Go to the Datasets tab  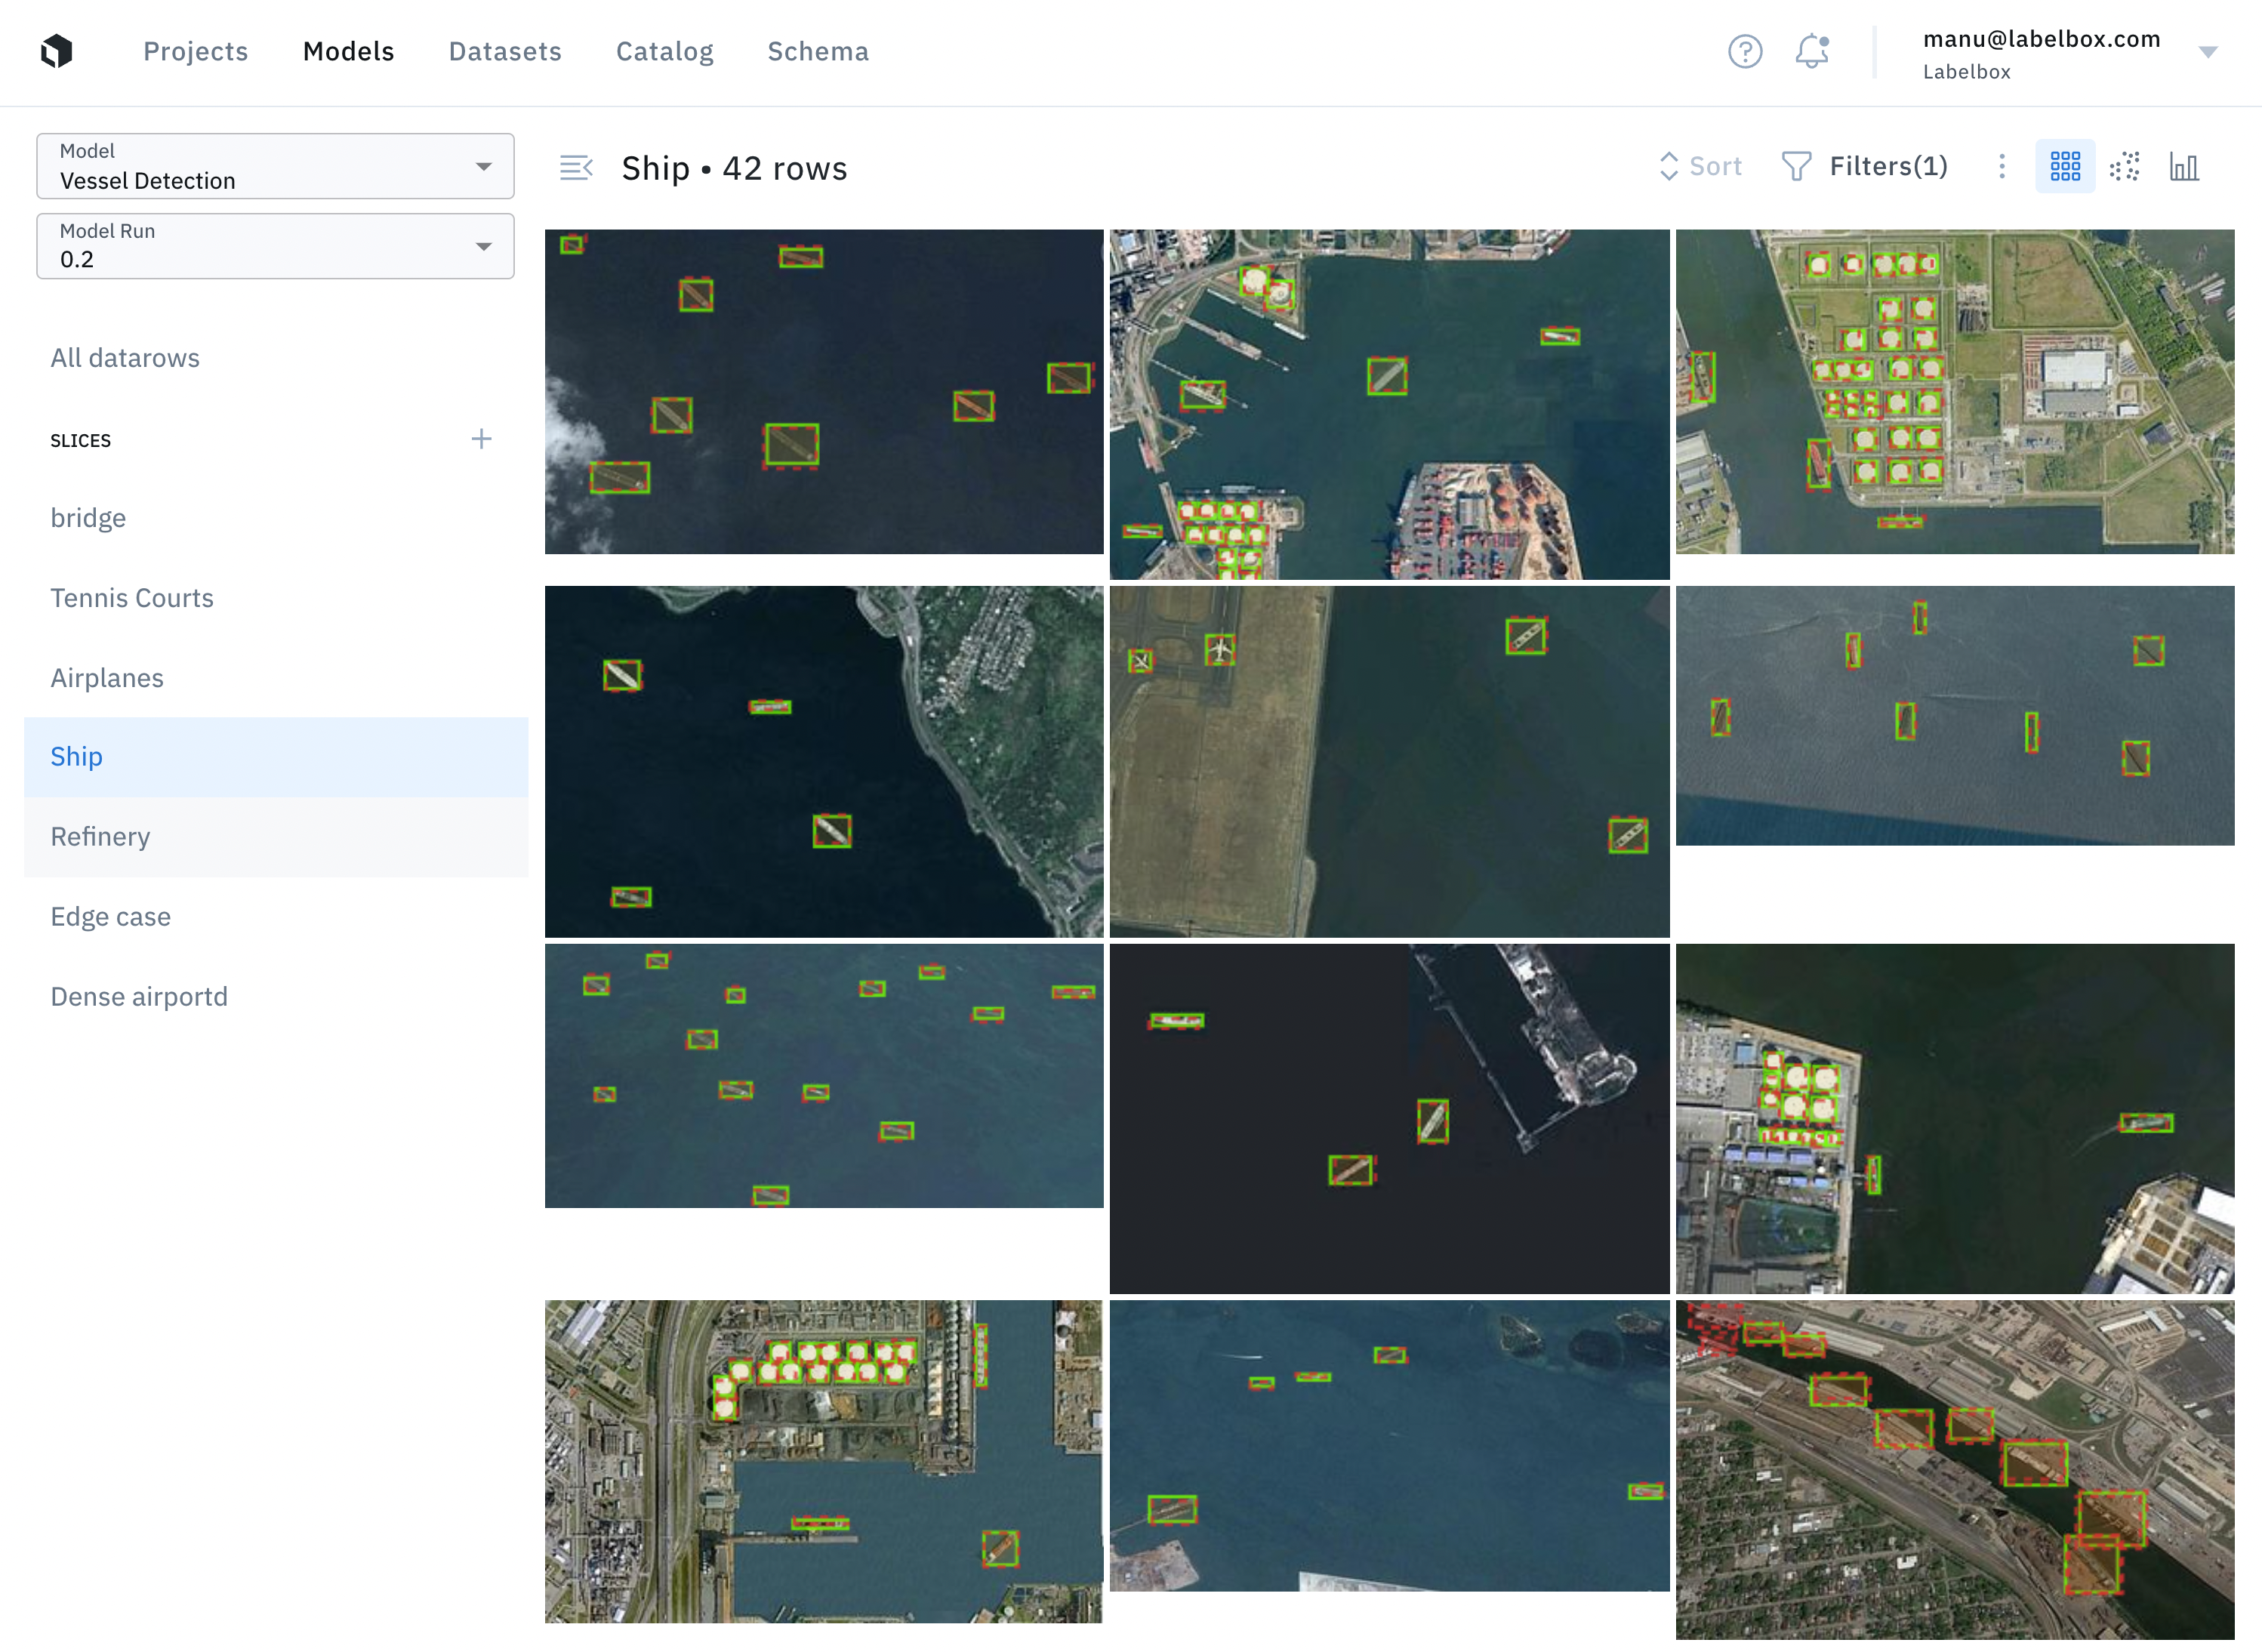click(505, 51)
